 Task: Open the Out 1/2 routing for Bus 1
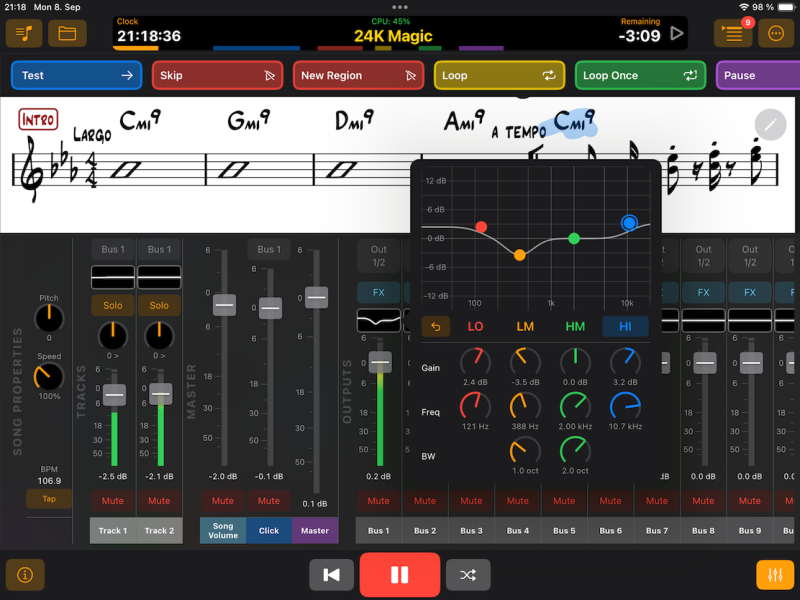[x=379, y=256]
